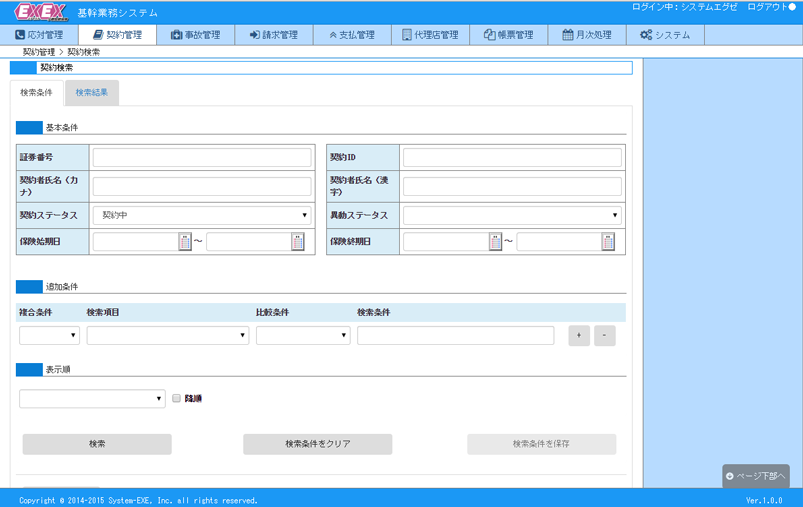
Task: Open calendar for insurance end date to
Action: [x=608, y=242]
